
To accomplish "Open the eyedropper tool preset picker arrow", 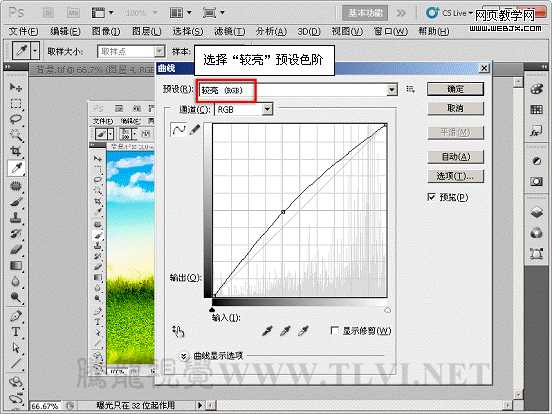I will click(x=34, y=51).
